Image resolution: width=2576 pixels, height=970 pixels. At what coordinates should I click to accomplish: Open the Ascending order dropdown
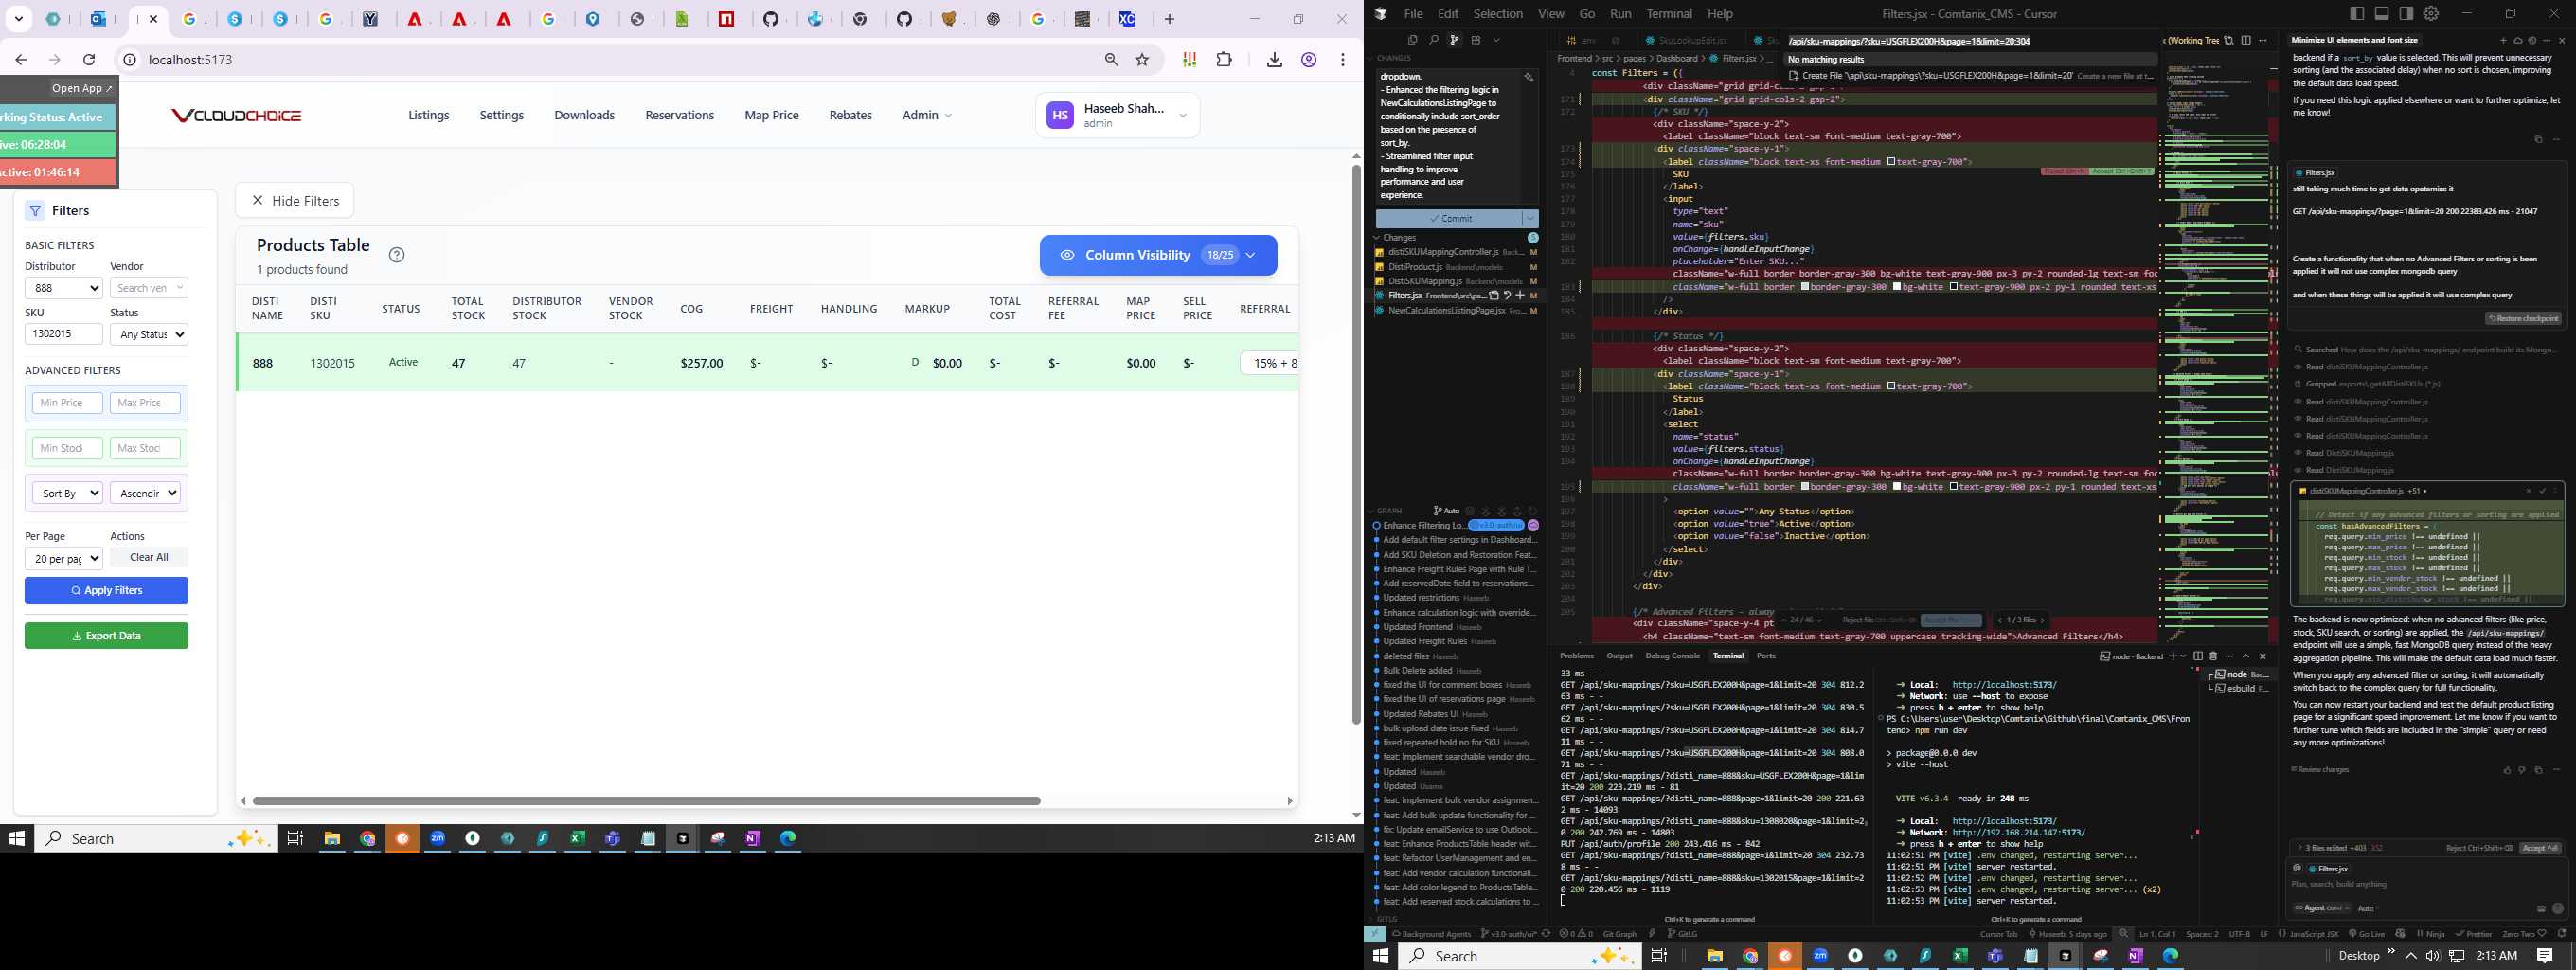point(145,493)
